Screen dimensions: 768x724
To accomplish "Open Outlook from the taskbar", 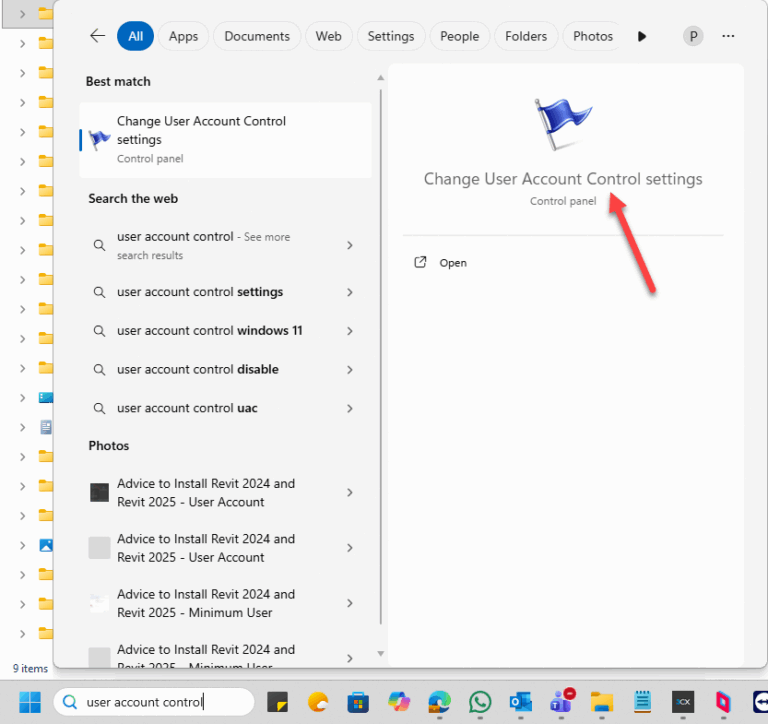I will pos(520,702).
